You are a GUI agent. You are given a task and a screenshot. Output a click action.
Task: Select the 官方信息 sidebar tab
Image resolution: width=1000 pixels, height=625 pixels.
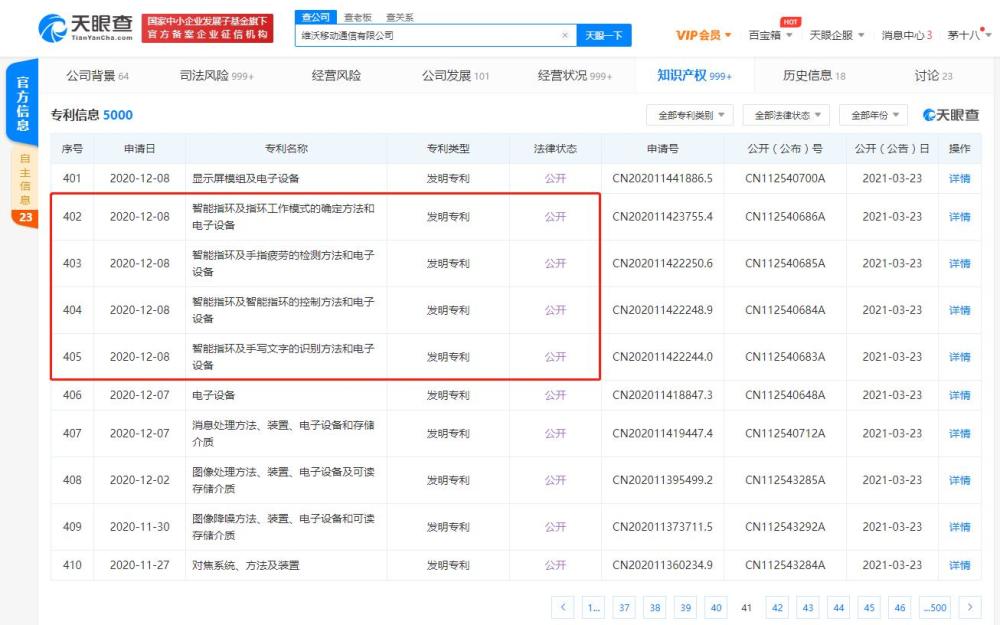click(23, 103)
